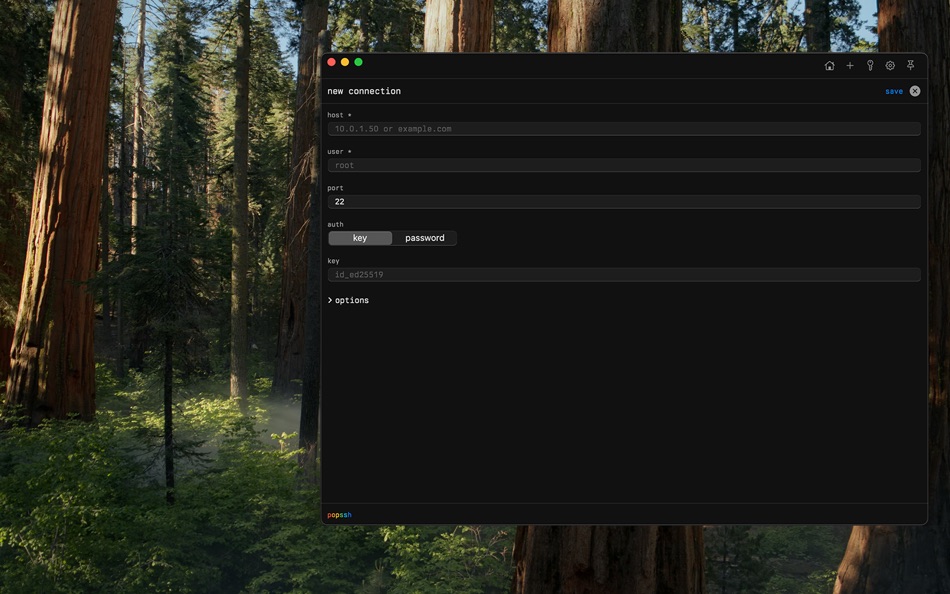This screenshot has height=594, width=950.
Task: Save the new connection
Action: pyautogui.click(x=894, y=91)
